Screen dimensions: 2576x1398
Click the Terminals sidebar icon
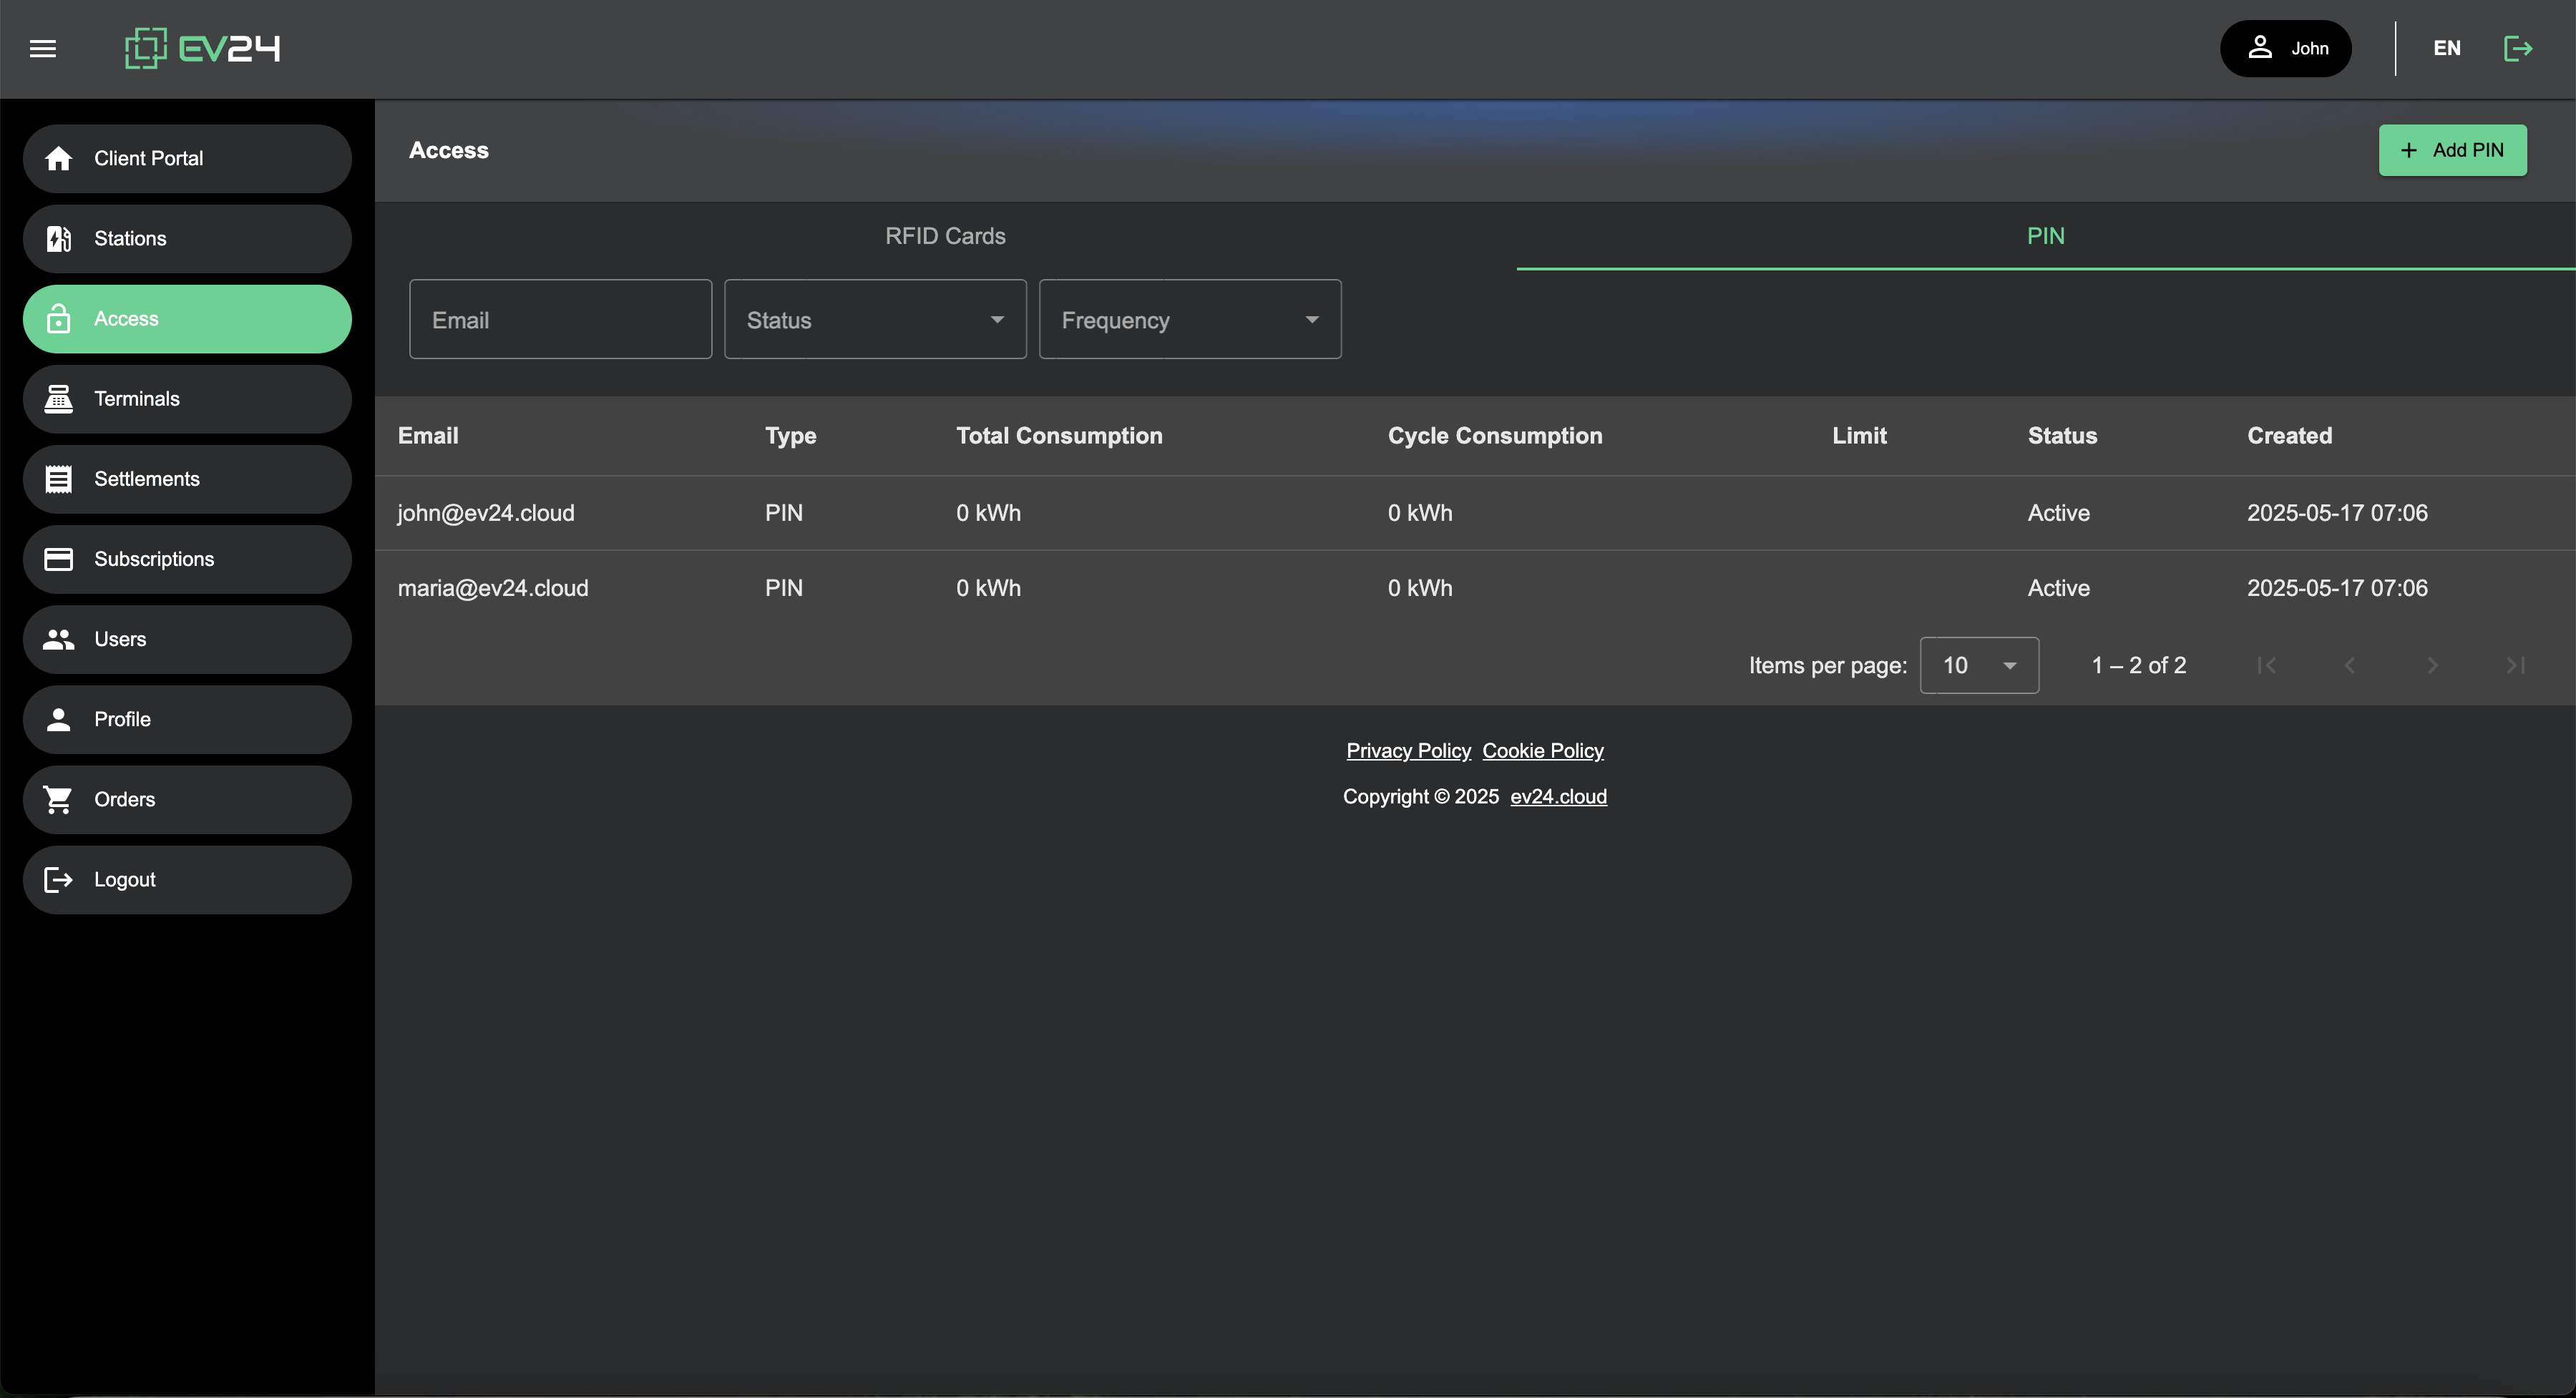pyautogui.click(x=59, y=399)
